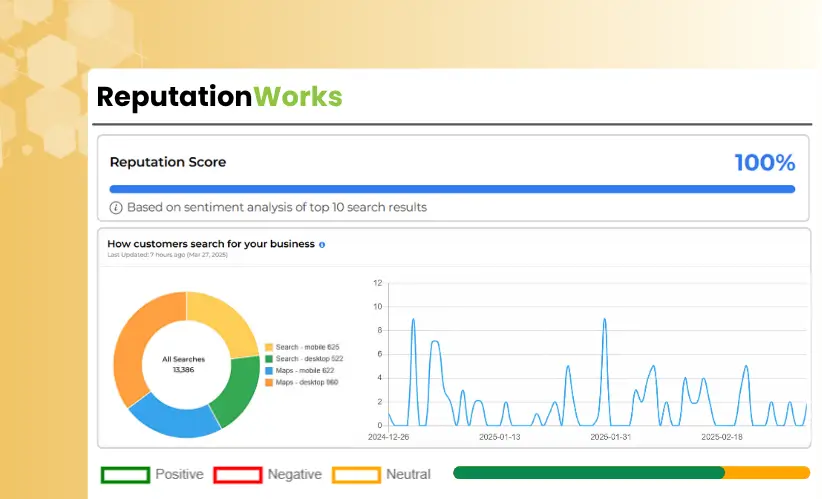Click 'Maps - desktop 960' legend label

pyautogui.click(x=307, y=383)
